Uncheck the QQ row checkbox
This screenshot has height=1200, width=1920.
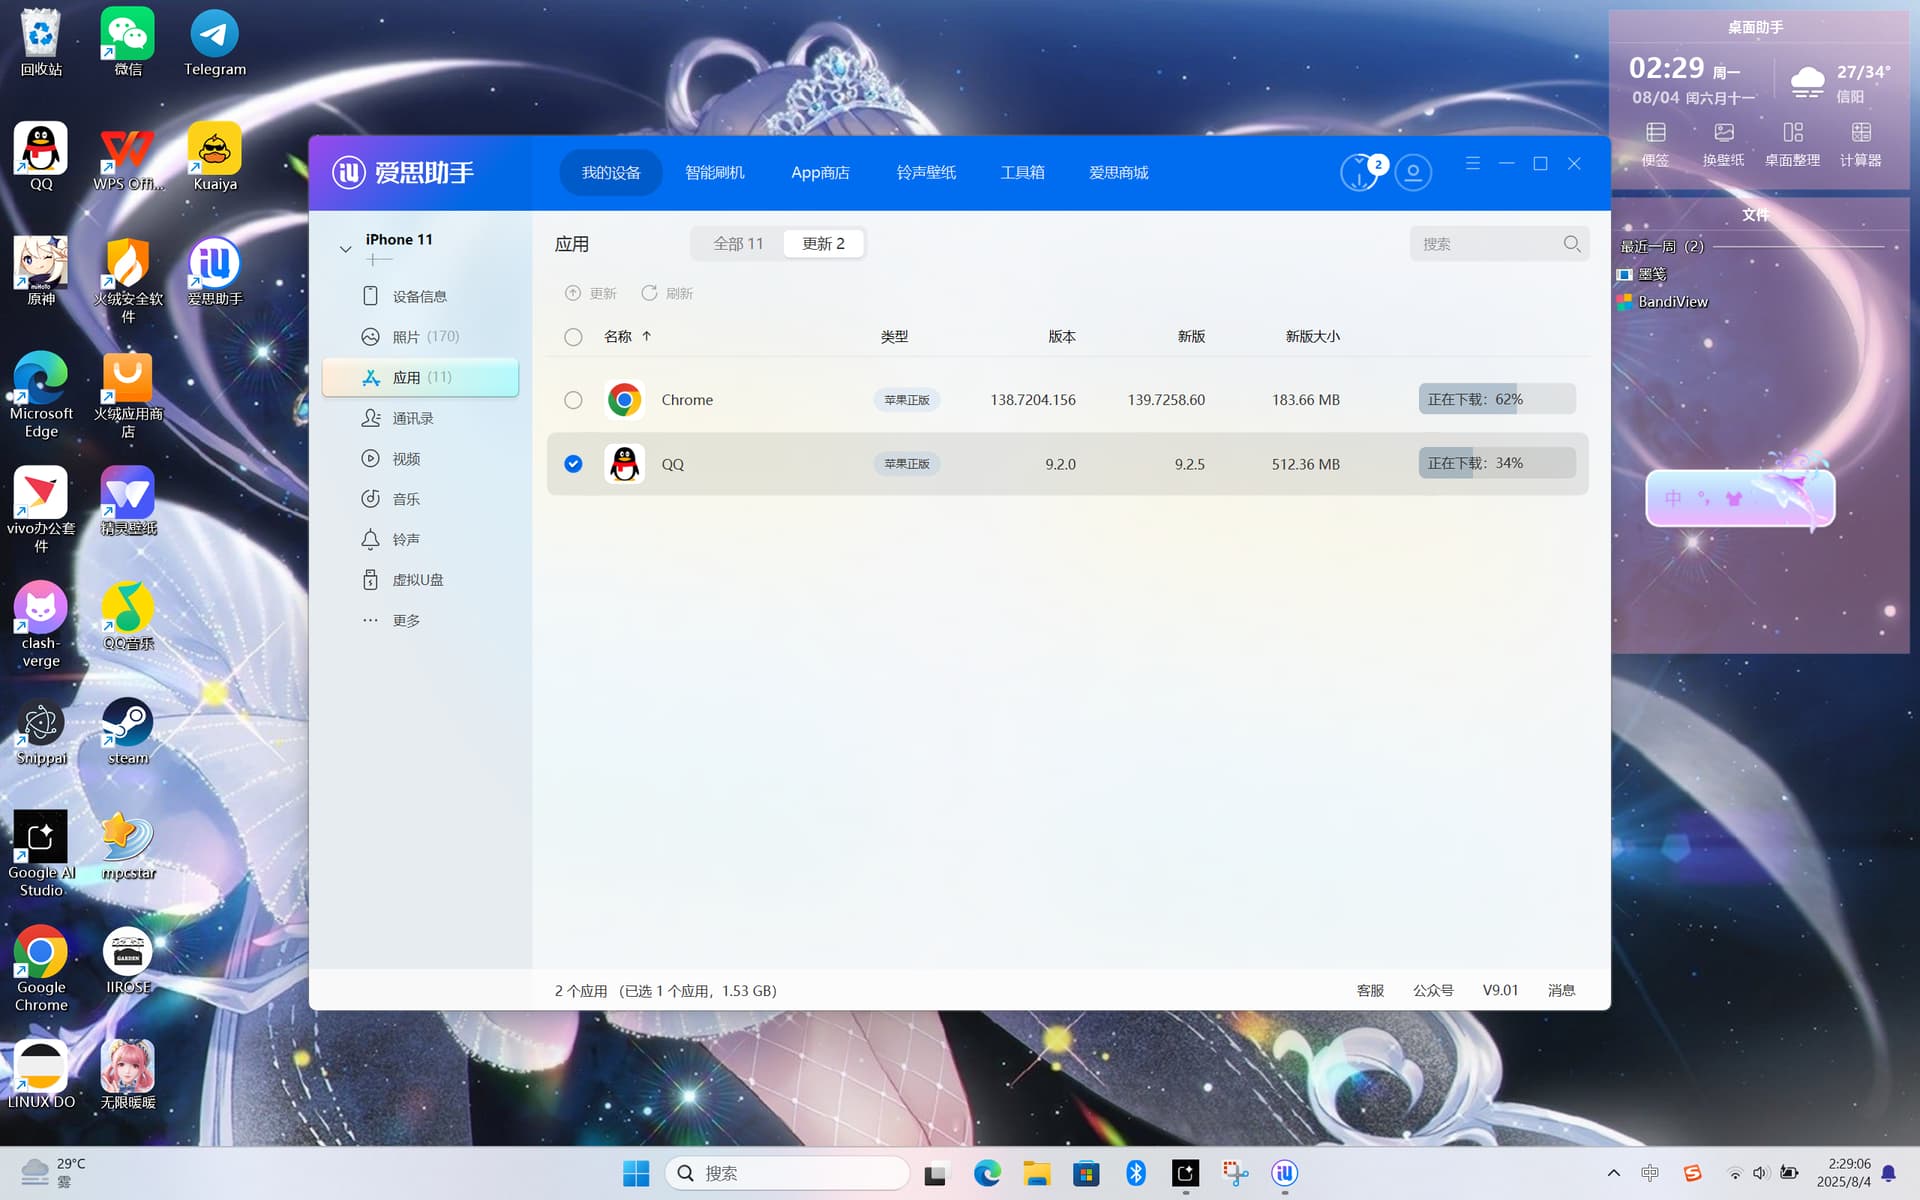pos(573,464)
